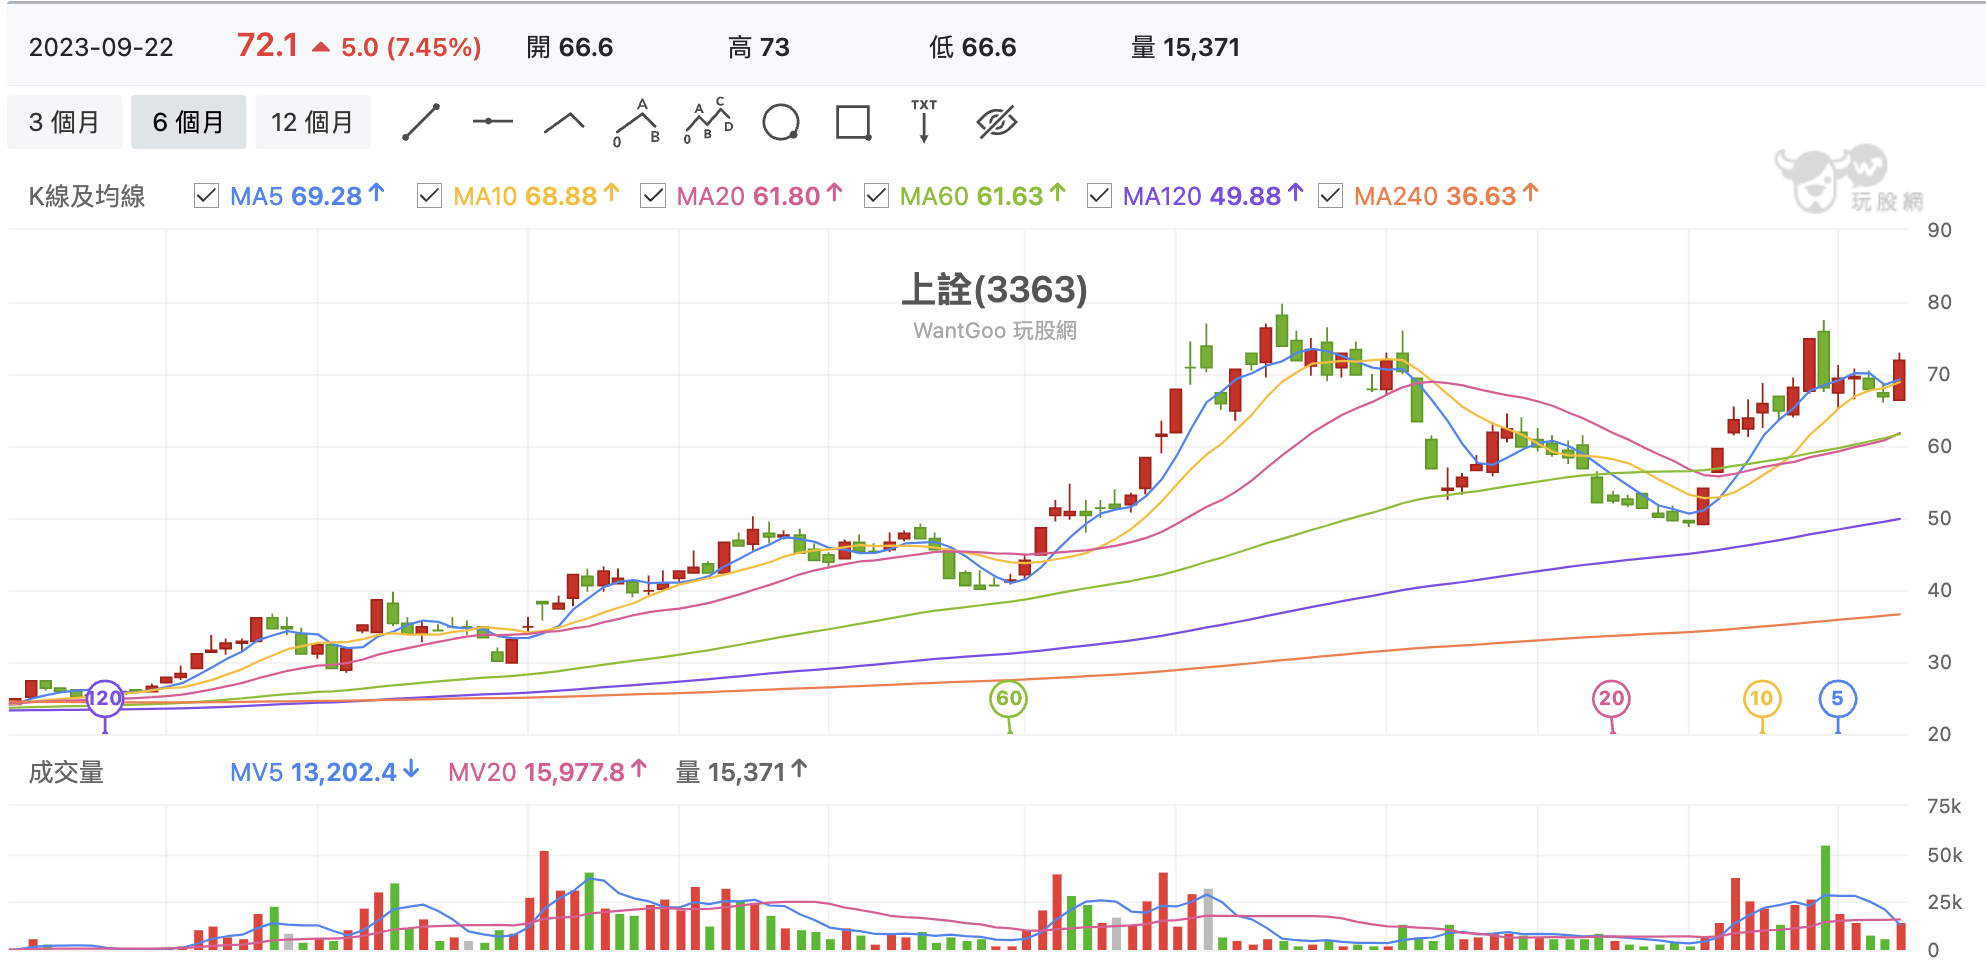The image size is (1986, 970).
Task: Click the green 60 MA marker
Action: 1009,698
